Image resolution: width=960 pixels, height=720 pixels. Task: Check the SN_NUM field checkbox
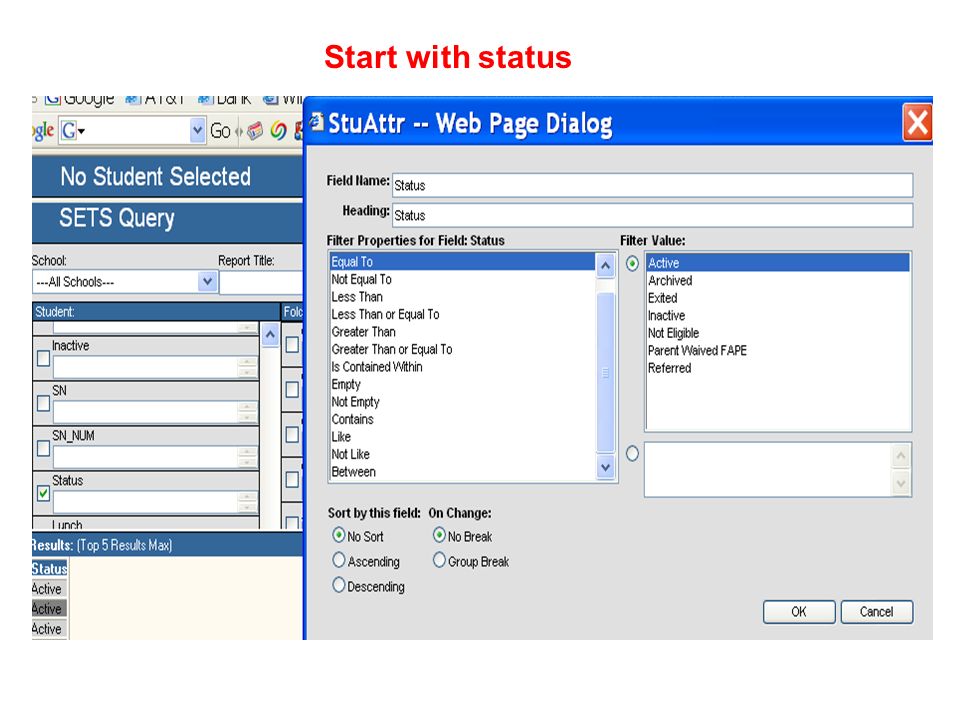(x=43, y=448)
